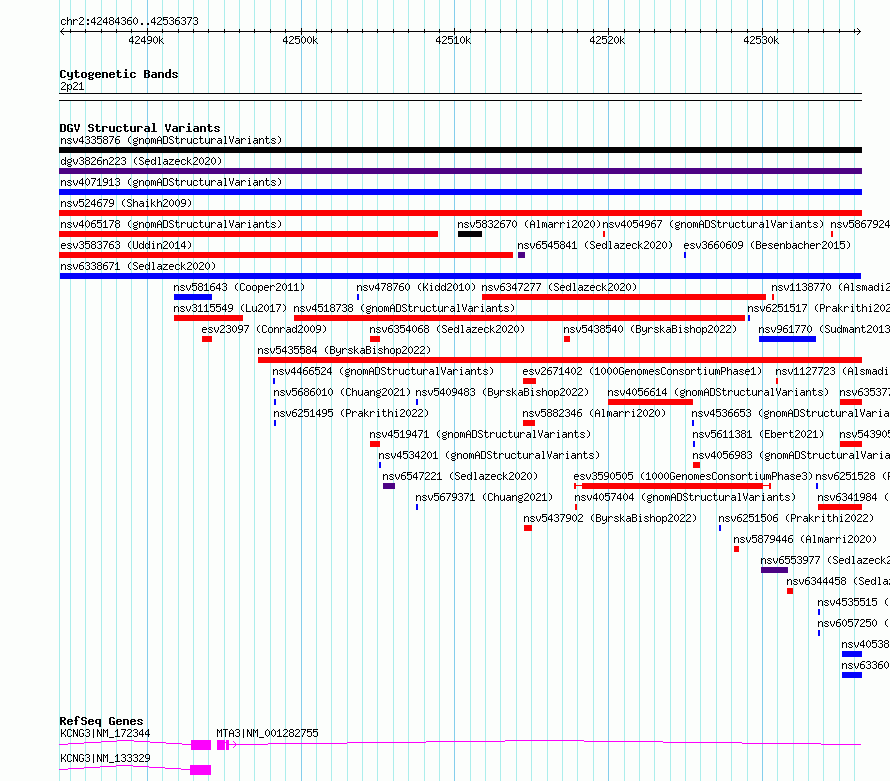Select the KCNG3|NM_133329 gene label
The width and height of the screenshot is (890, 781).
coord(105,758)
